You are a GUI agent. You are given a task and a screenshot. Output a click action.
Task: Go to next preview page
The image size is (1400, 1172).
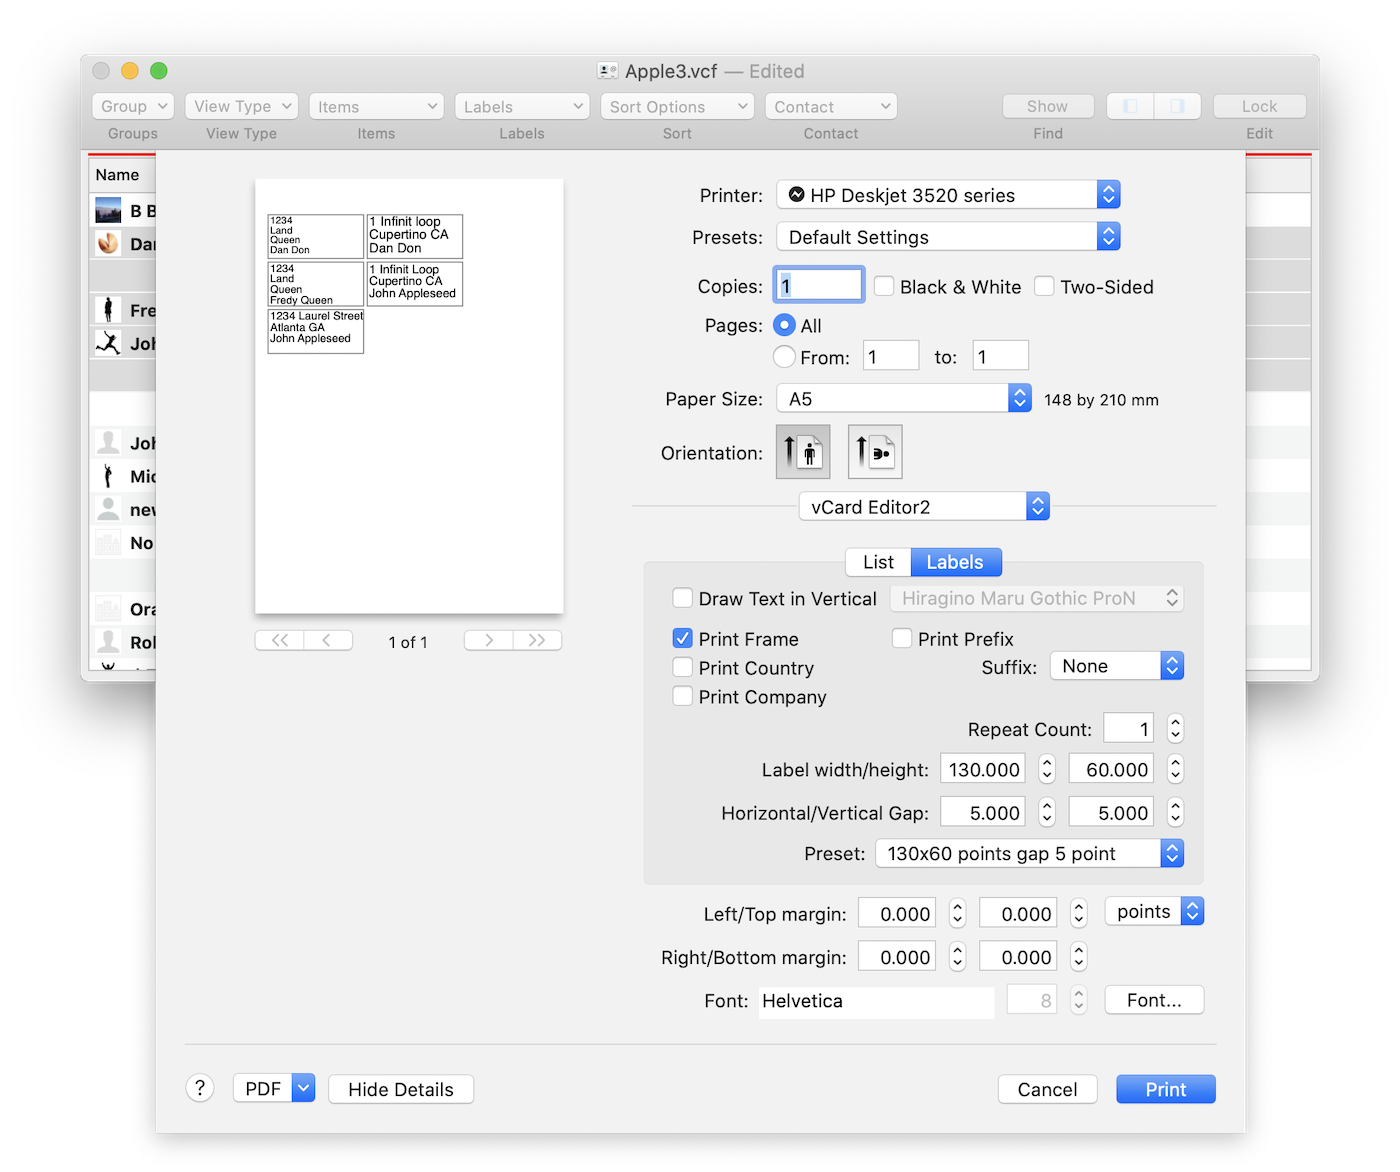point(489,640)
